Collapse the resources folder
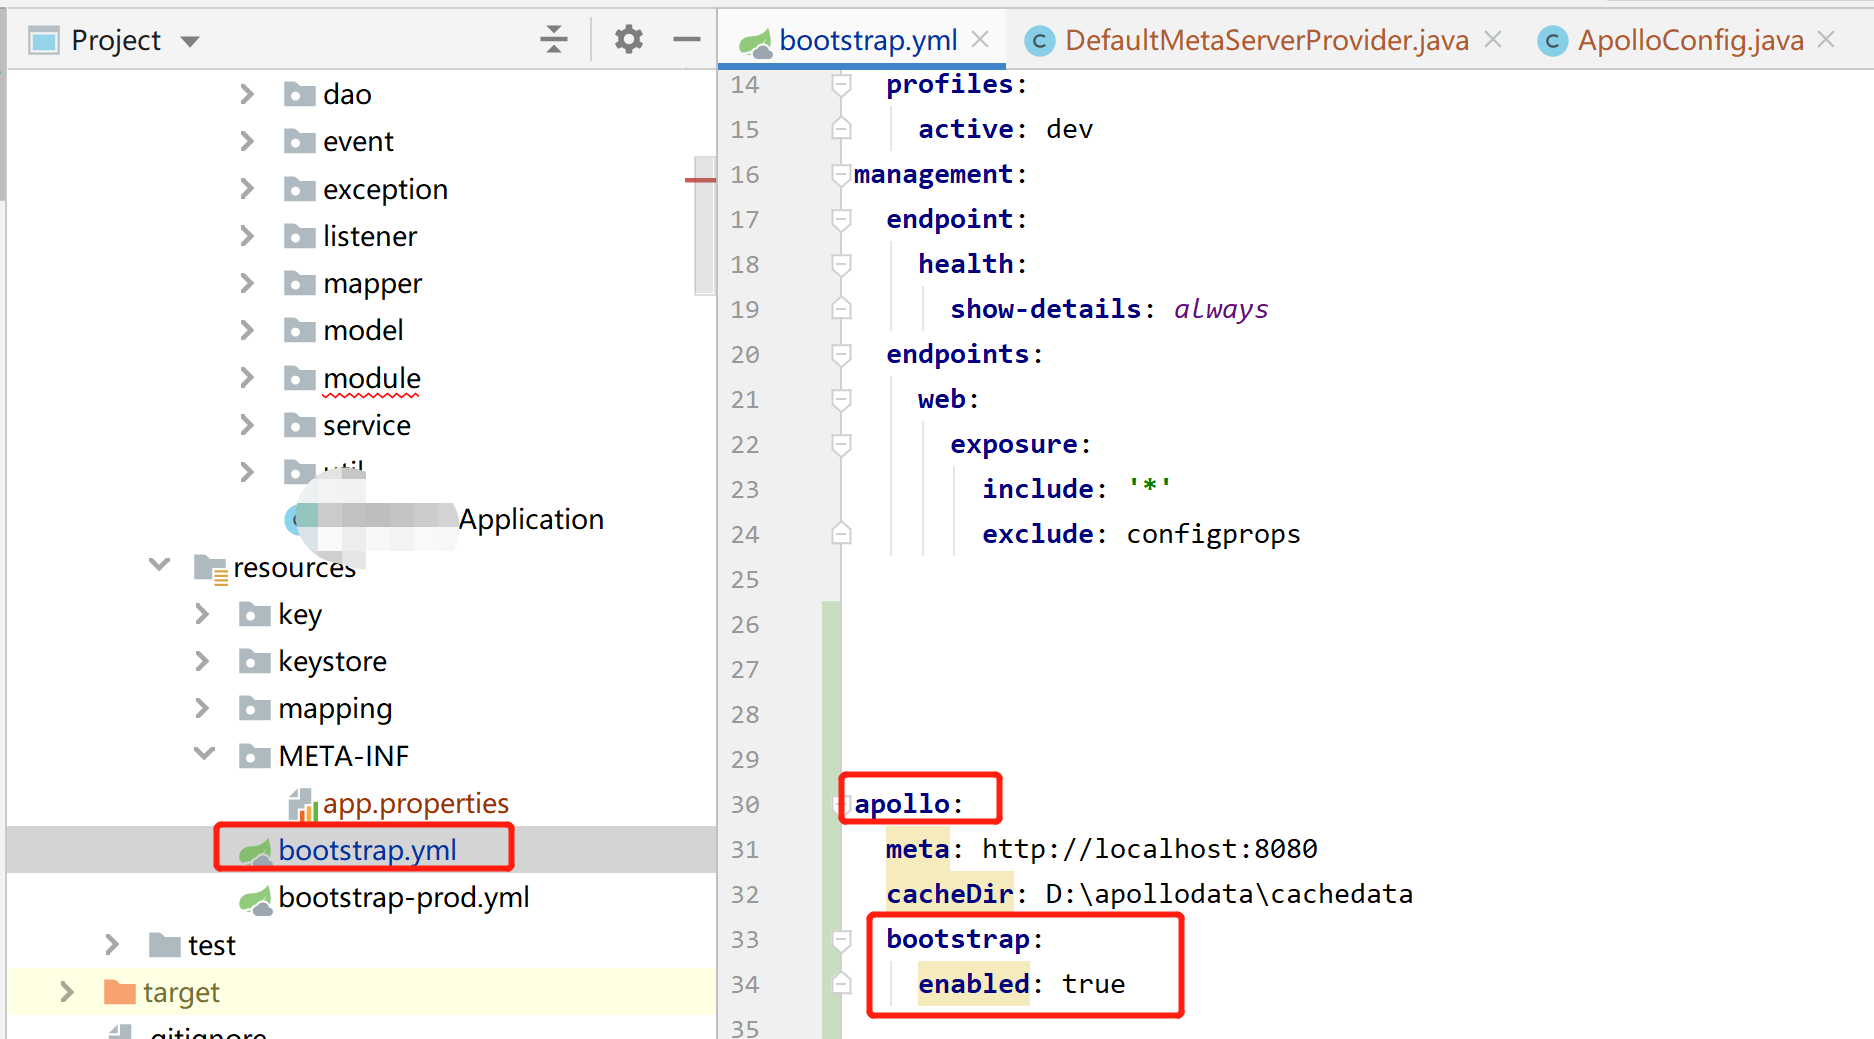This screenshot has height=1039, width=1874. (x=158, y=565)
